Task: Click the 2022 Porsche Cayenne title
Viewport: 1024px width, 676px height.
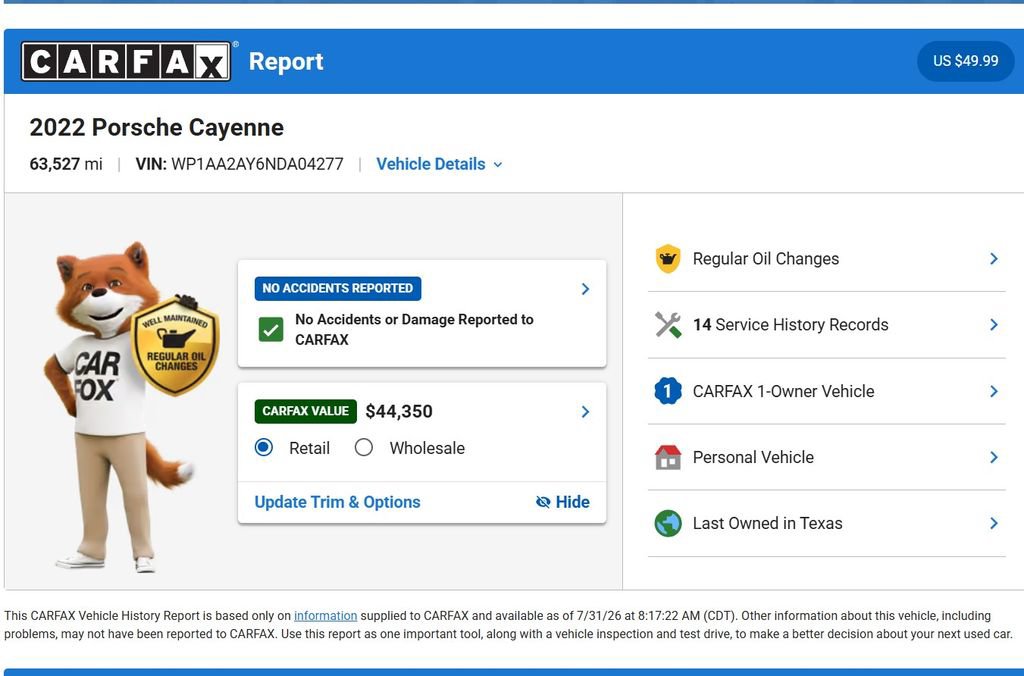Action: click(157, 127)
